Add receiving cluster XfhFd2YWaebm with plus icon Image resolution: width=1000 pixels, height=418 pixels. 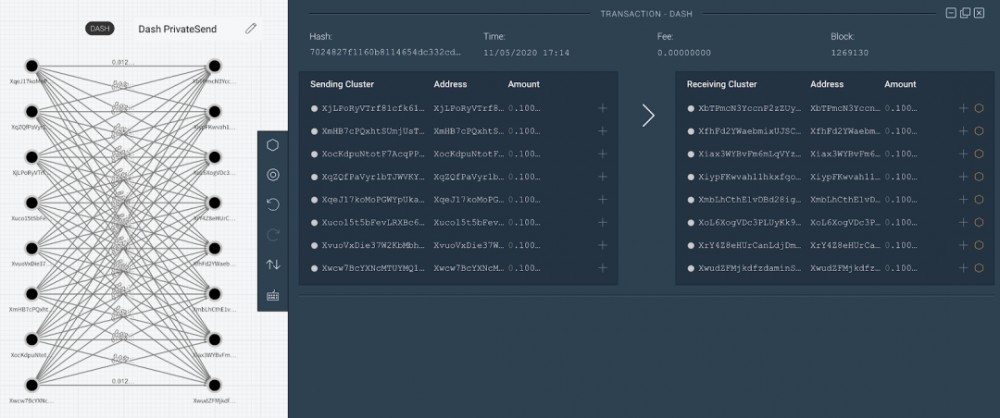point(964,131)
